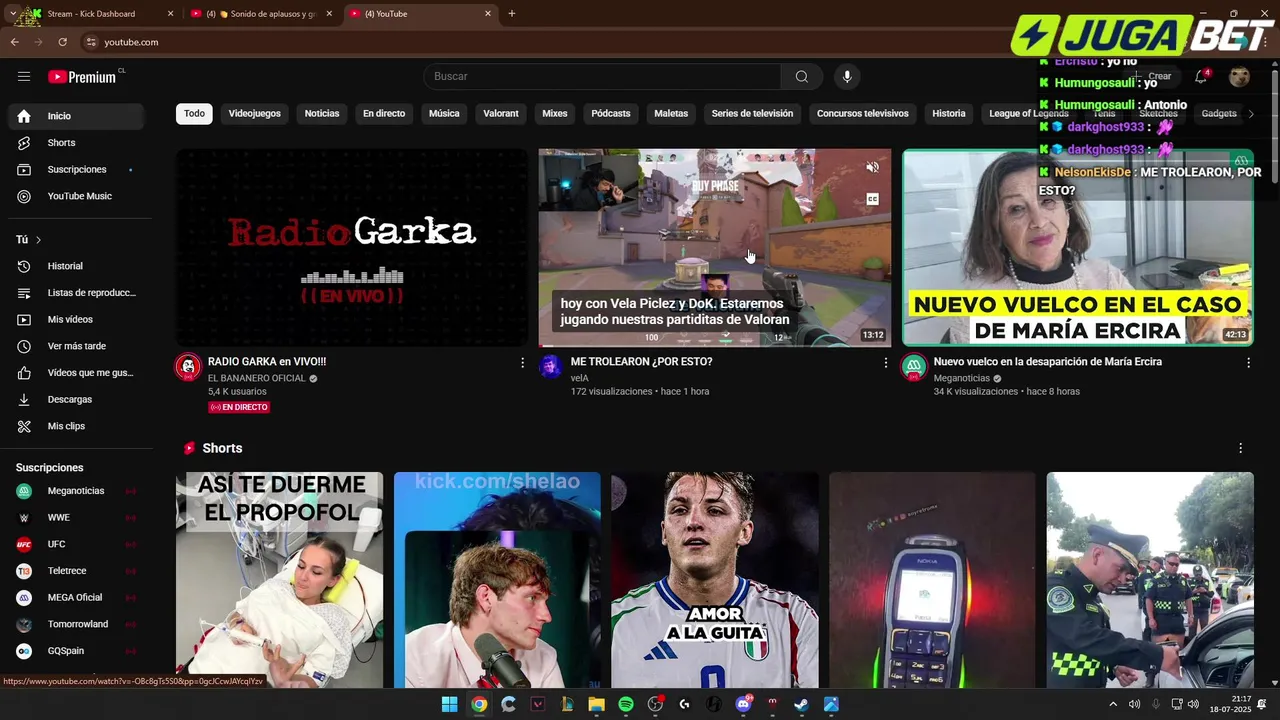
Task: Open the RadioGarka live stream thumbnail
Action: (x=352, y=248)
